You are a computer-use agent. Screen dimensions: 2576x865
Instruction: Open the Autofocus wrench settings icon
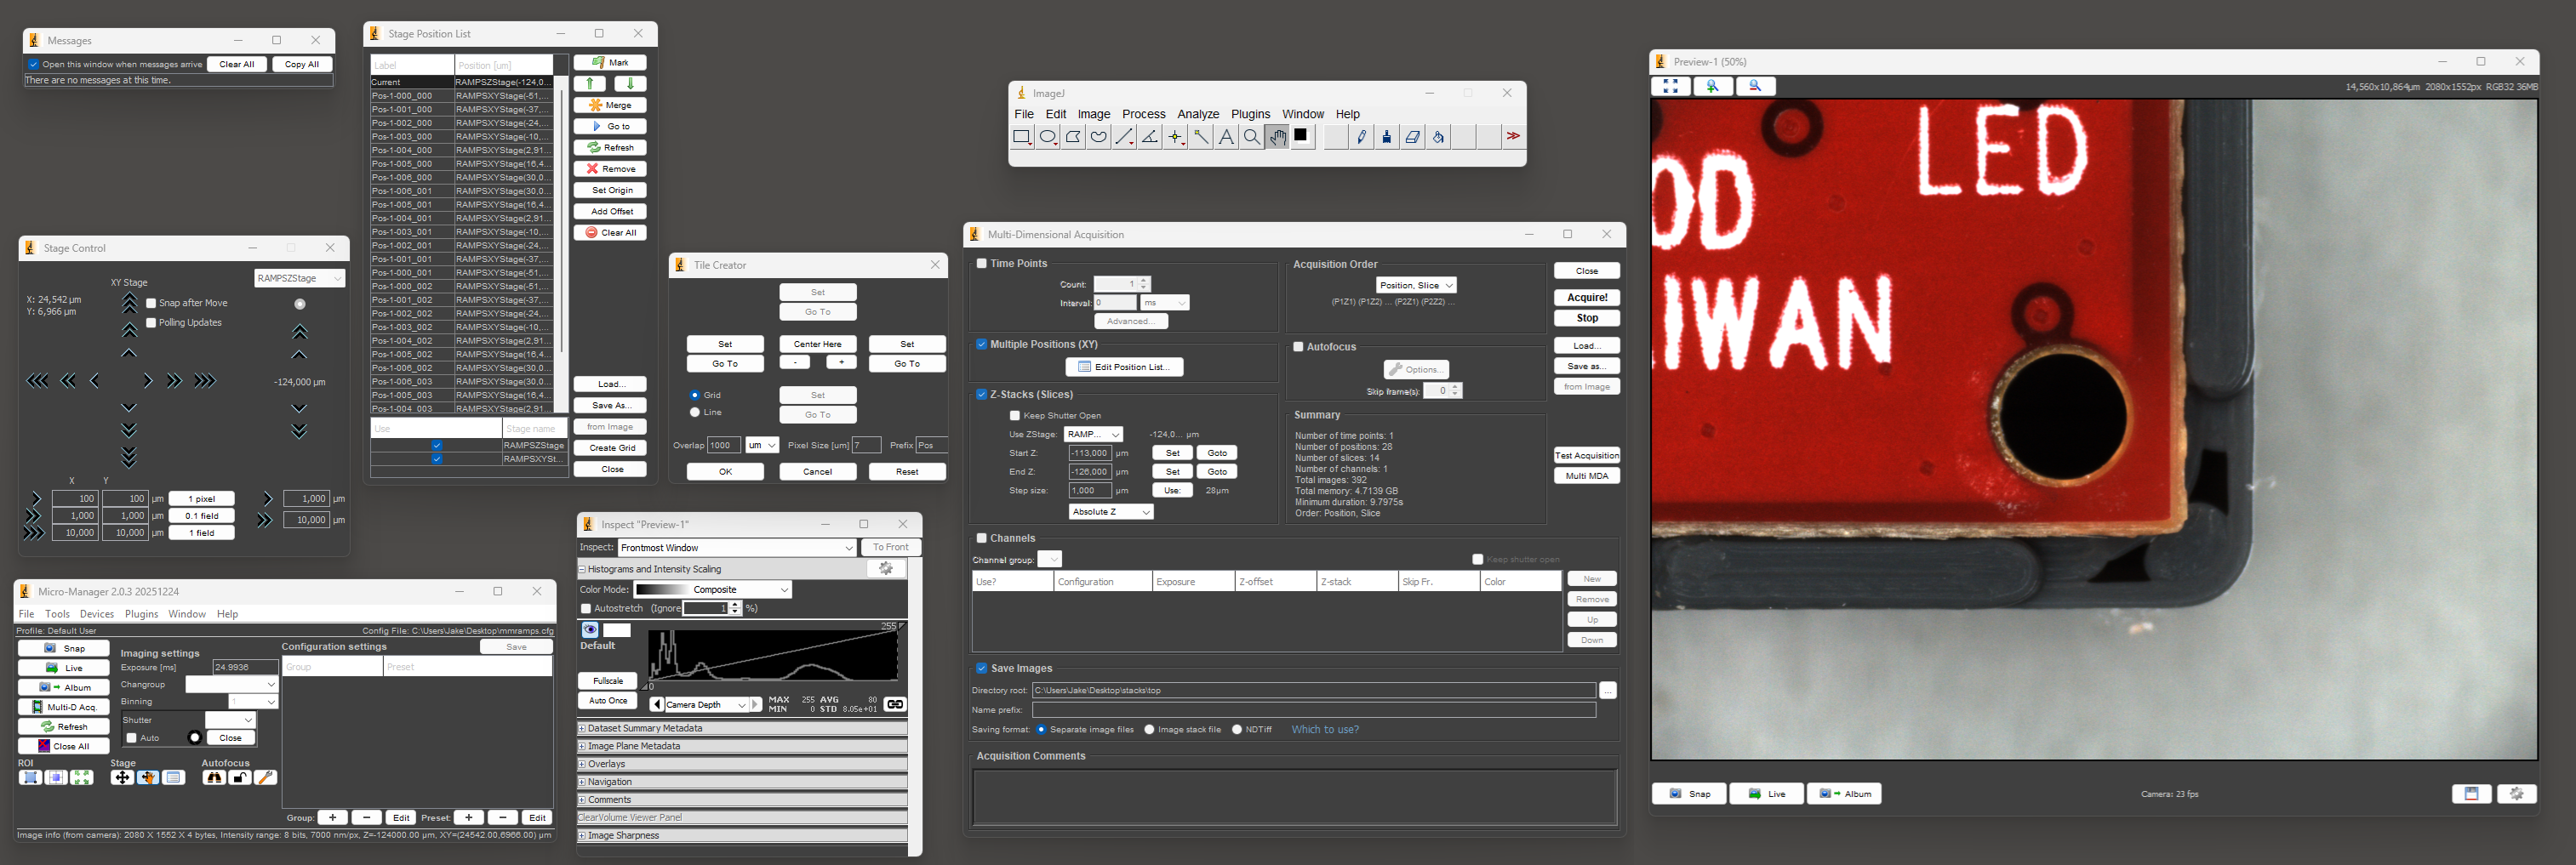[265, 778]
